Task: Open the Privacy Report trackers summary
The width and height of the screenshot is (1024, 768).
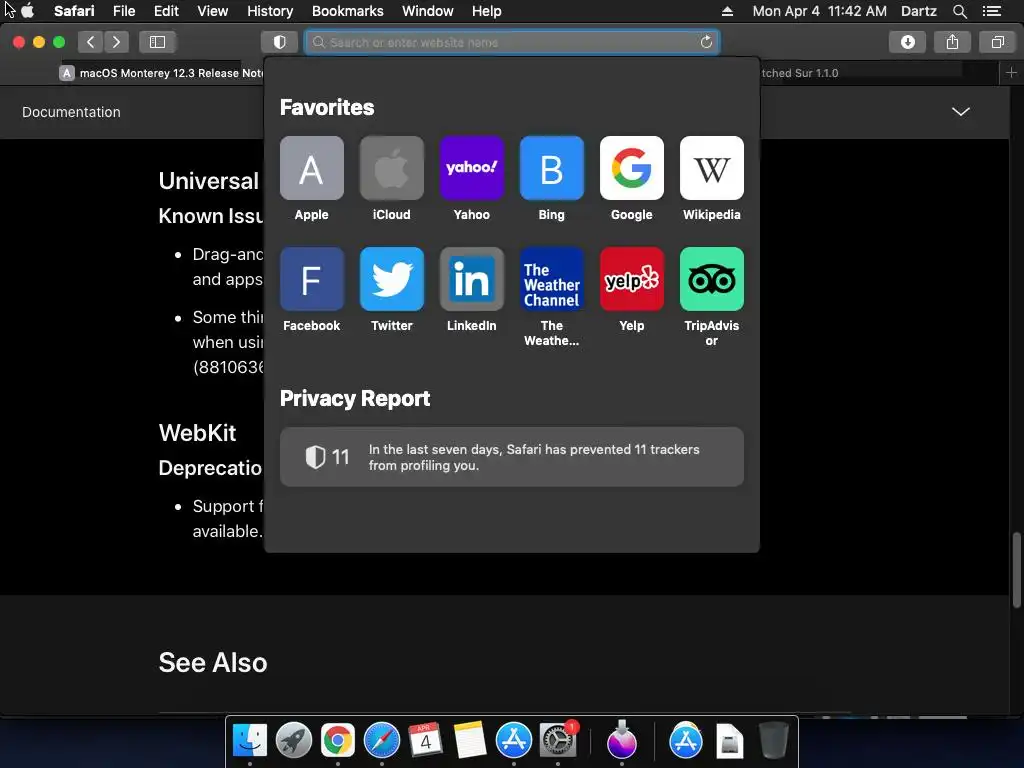Action: (511, 457)
